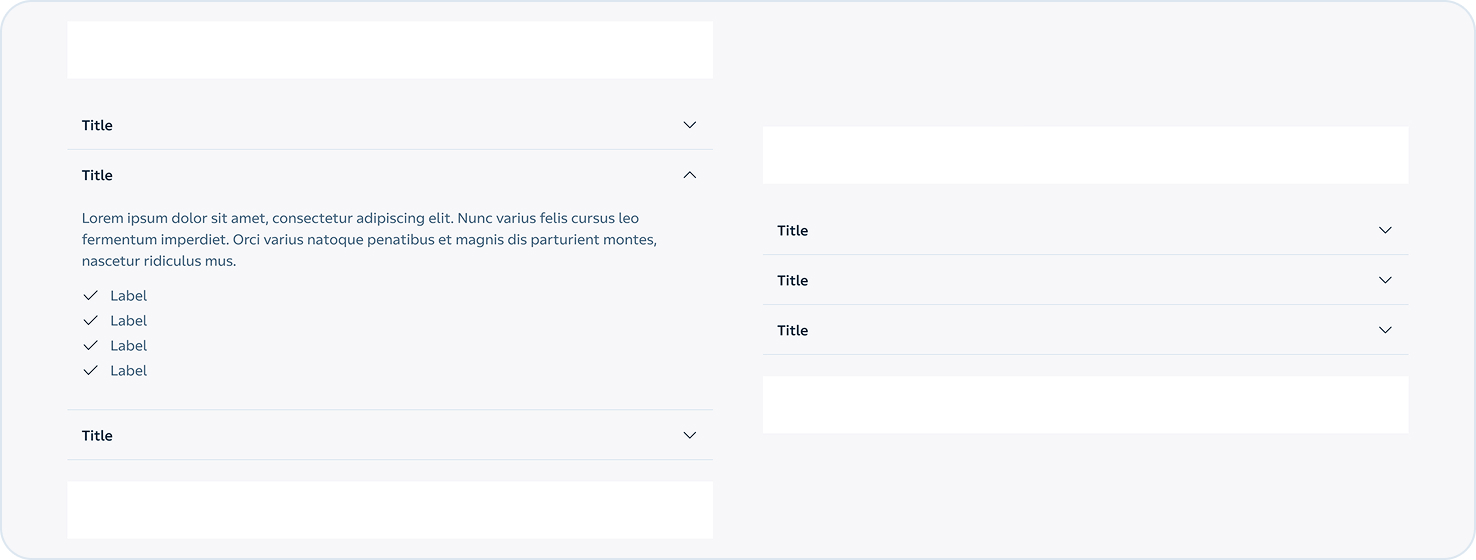
Task: Expand the topmost Title row in the left accordion
Action: click(390, 125)
